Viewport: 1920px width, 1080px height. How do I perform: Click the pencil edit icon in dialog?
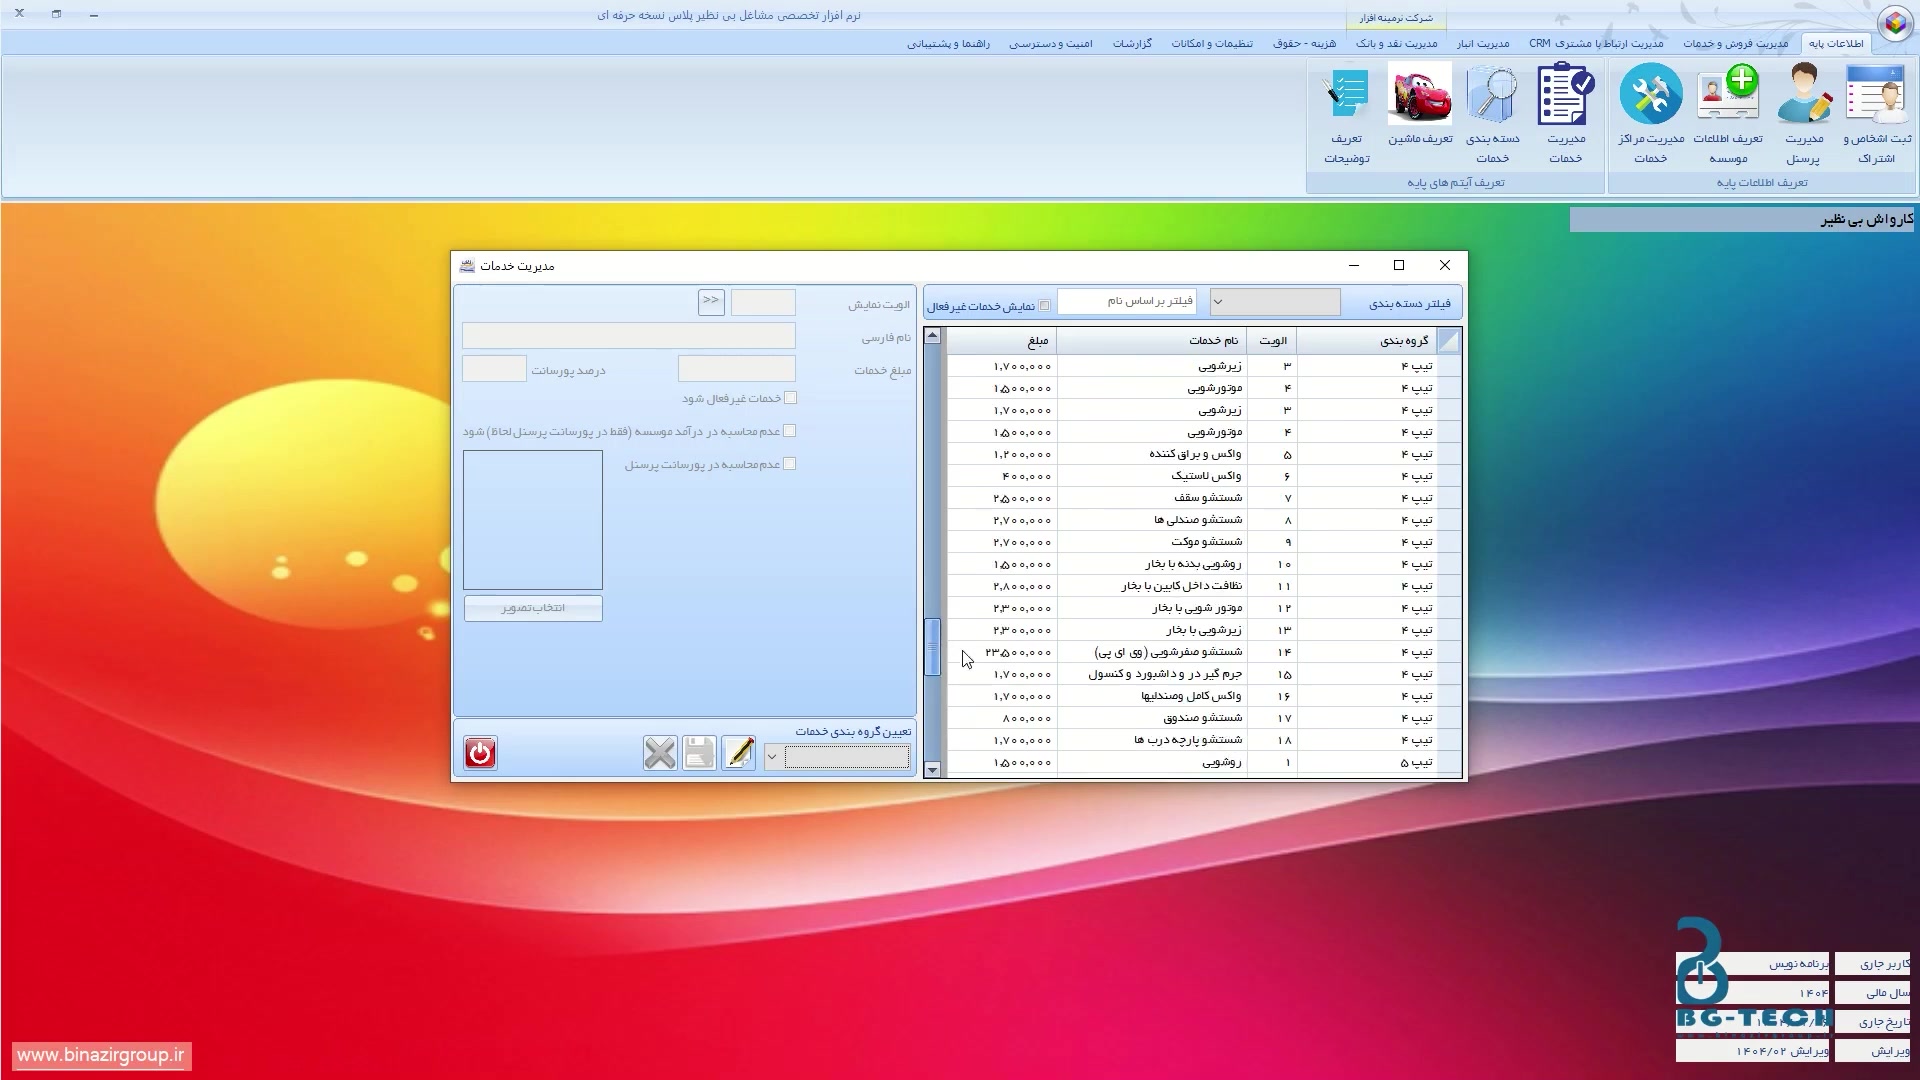click(738, 753)
